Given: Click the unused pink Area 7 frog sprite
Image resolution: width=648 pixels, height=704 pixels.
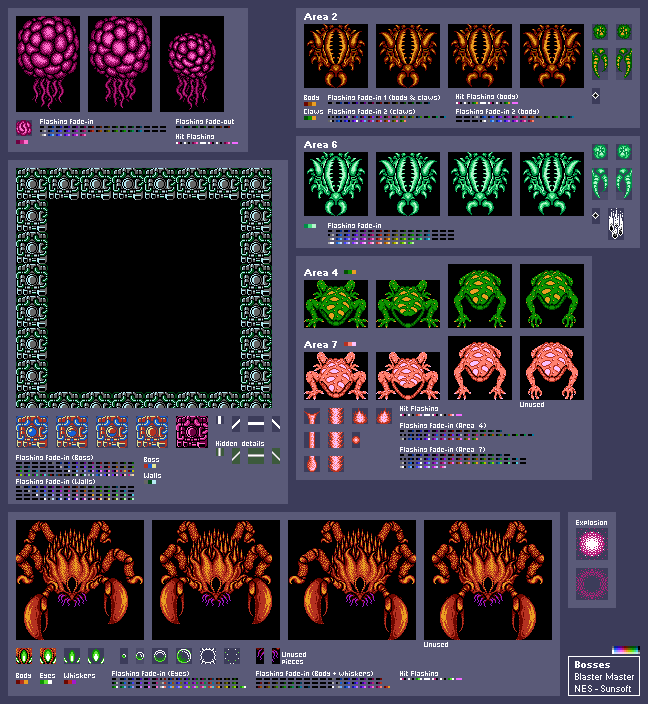Looking at the screenshot, I should click(x=552, y=367).
